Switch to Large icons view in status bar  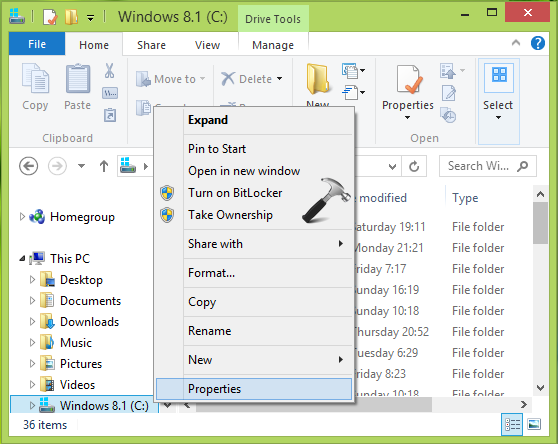[x=534, y=424]
